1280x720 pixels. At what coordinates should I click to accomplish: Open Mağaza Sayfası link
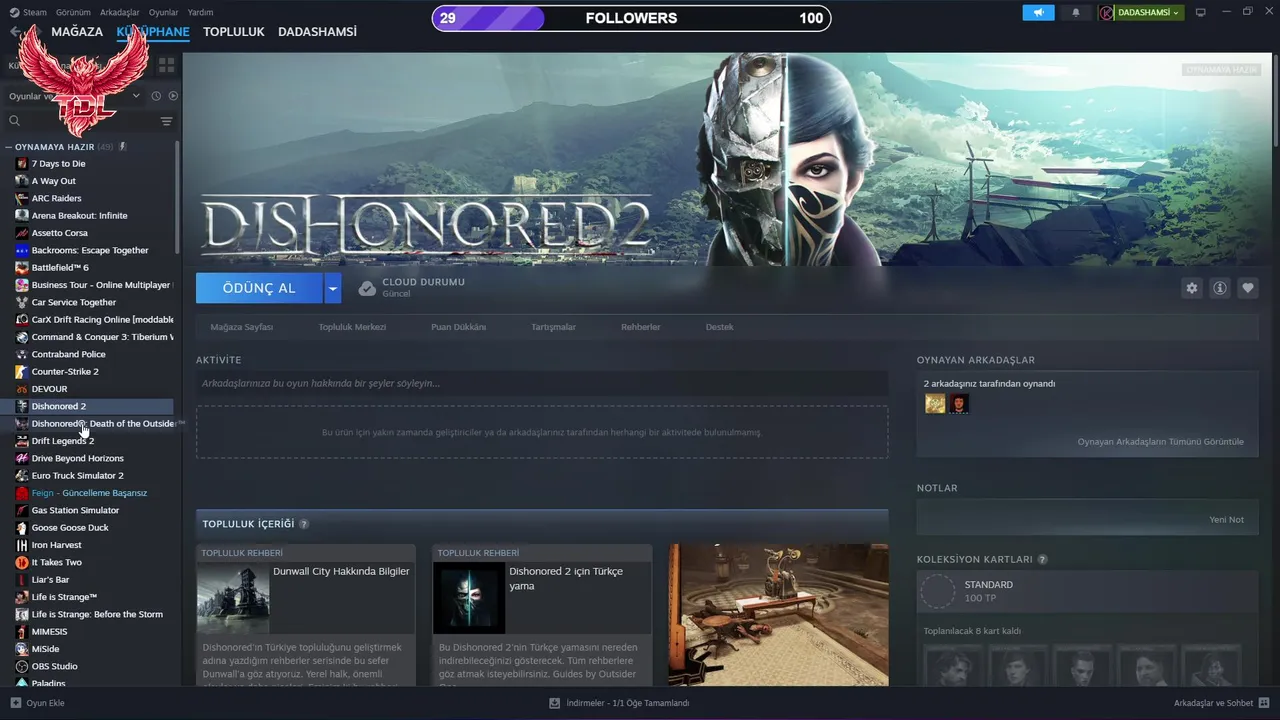pos(242,327)
